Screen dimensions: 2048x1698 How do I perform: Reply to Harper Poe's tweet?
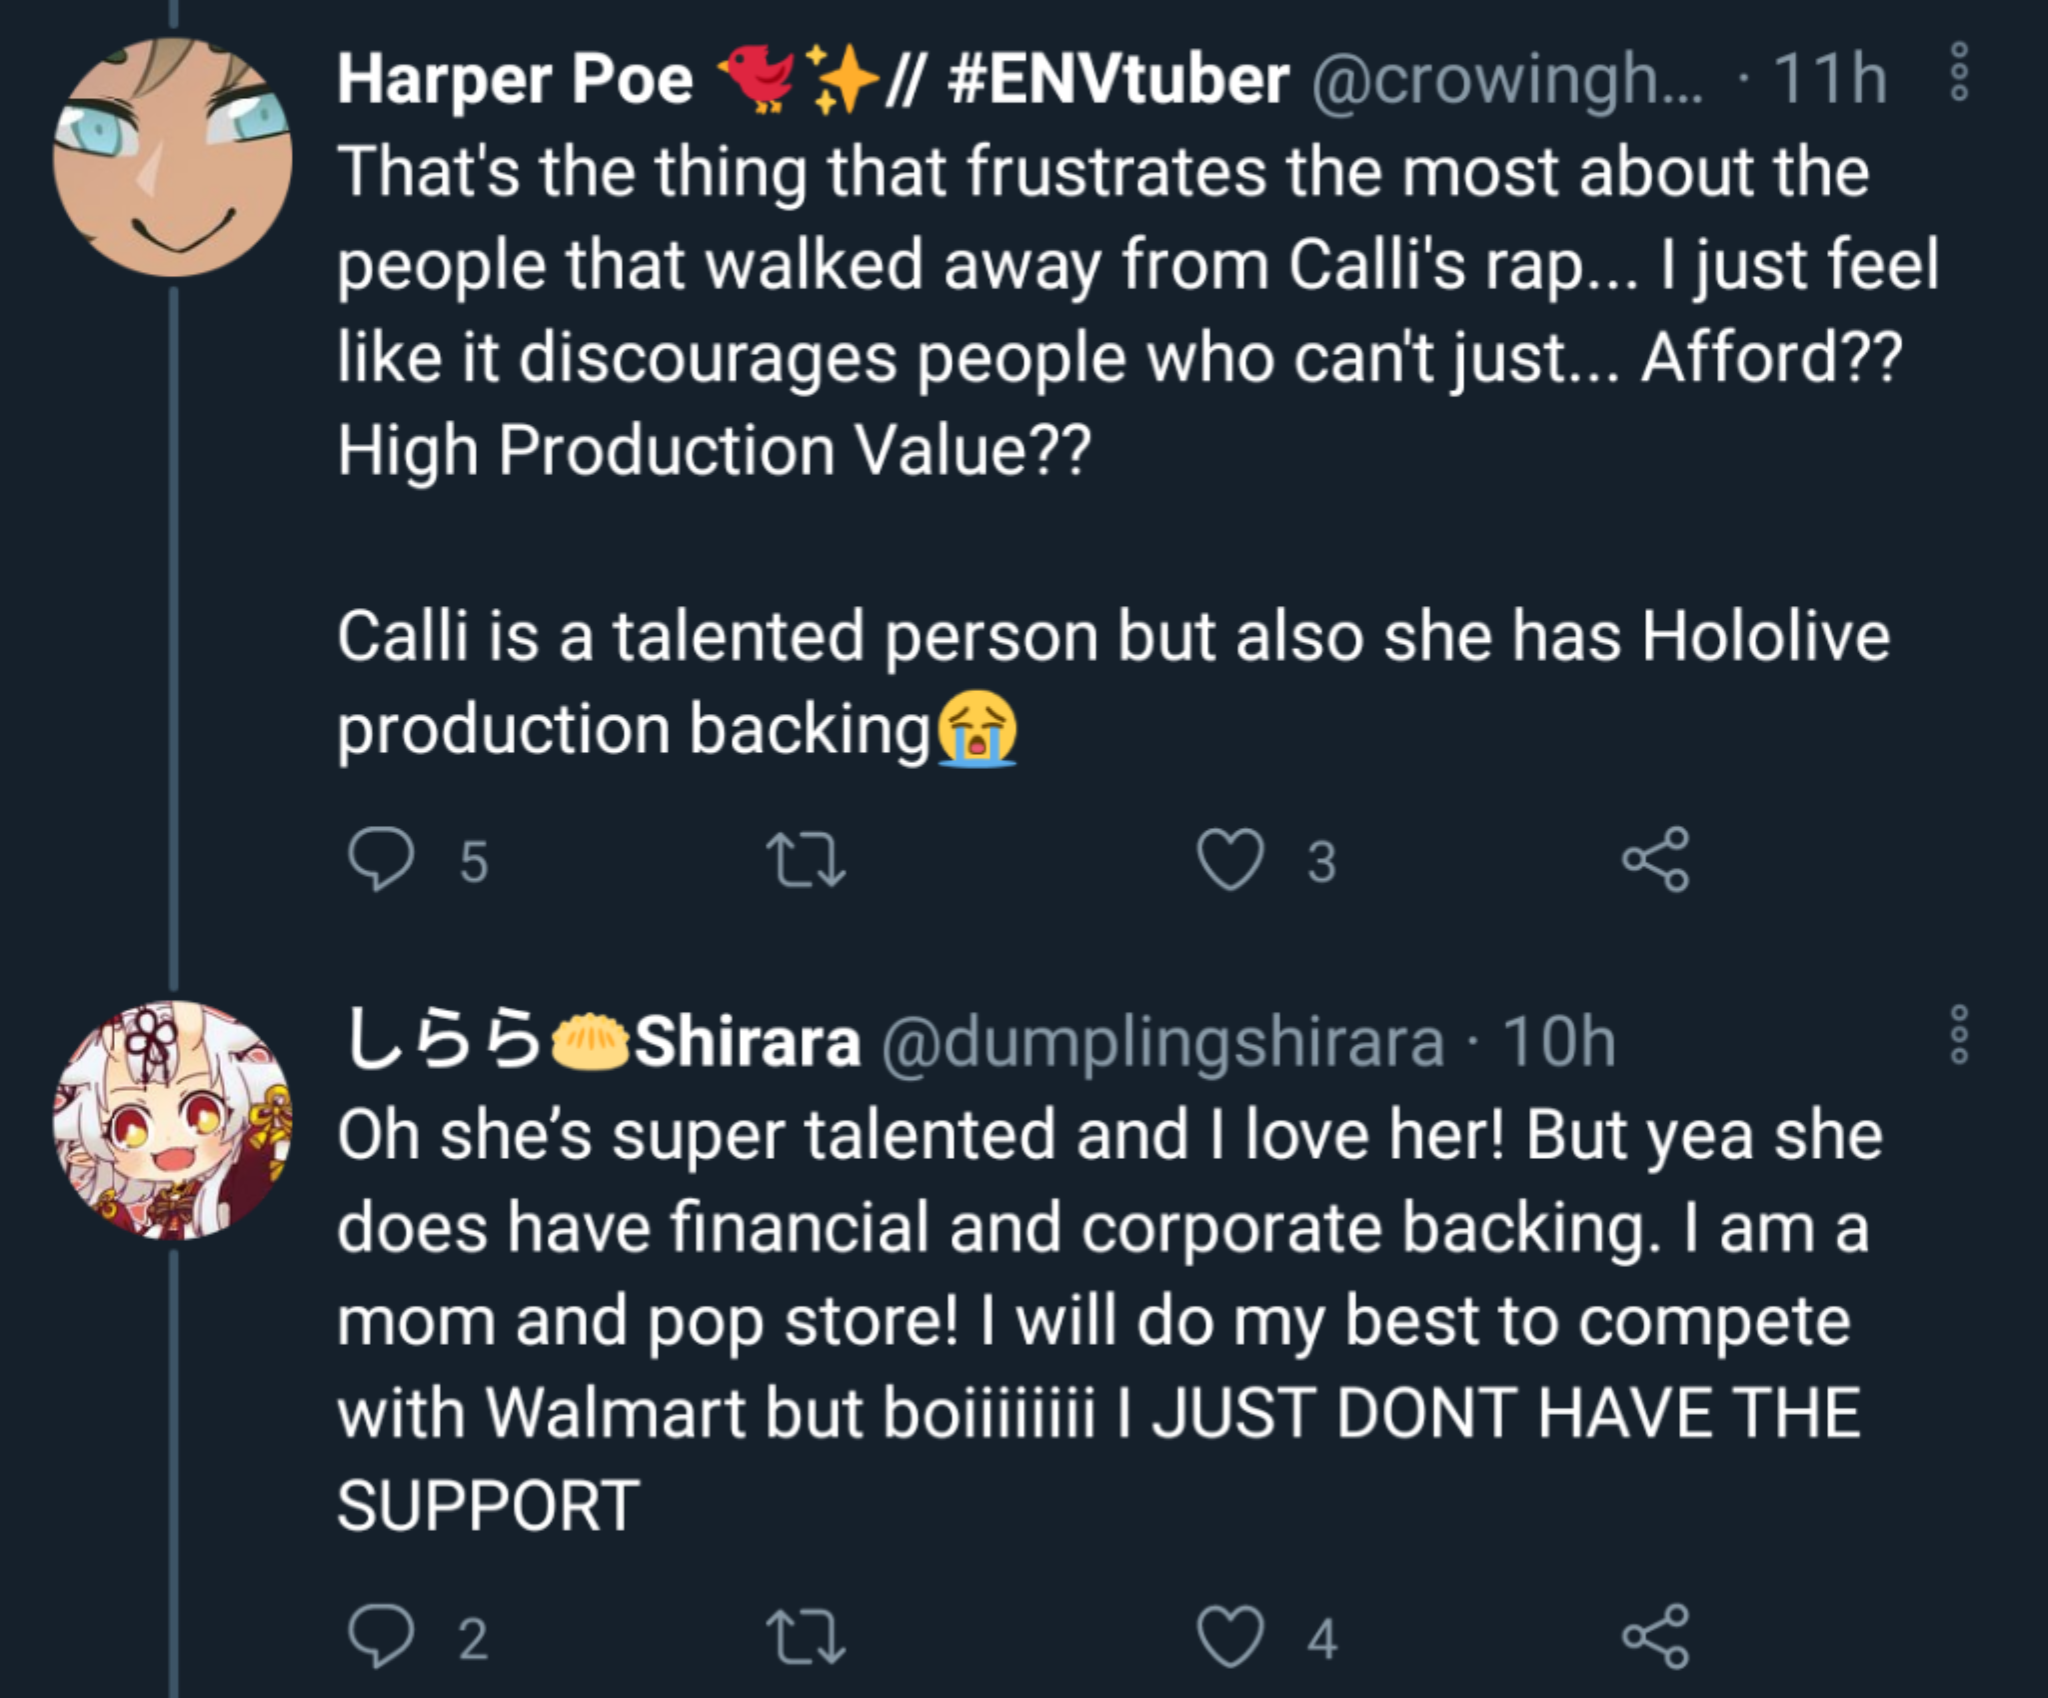click(380, 860)
